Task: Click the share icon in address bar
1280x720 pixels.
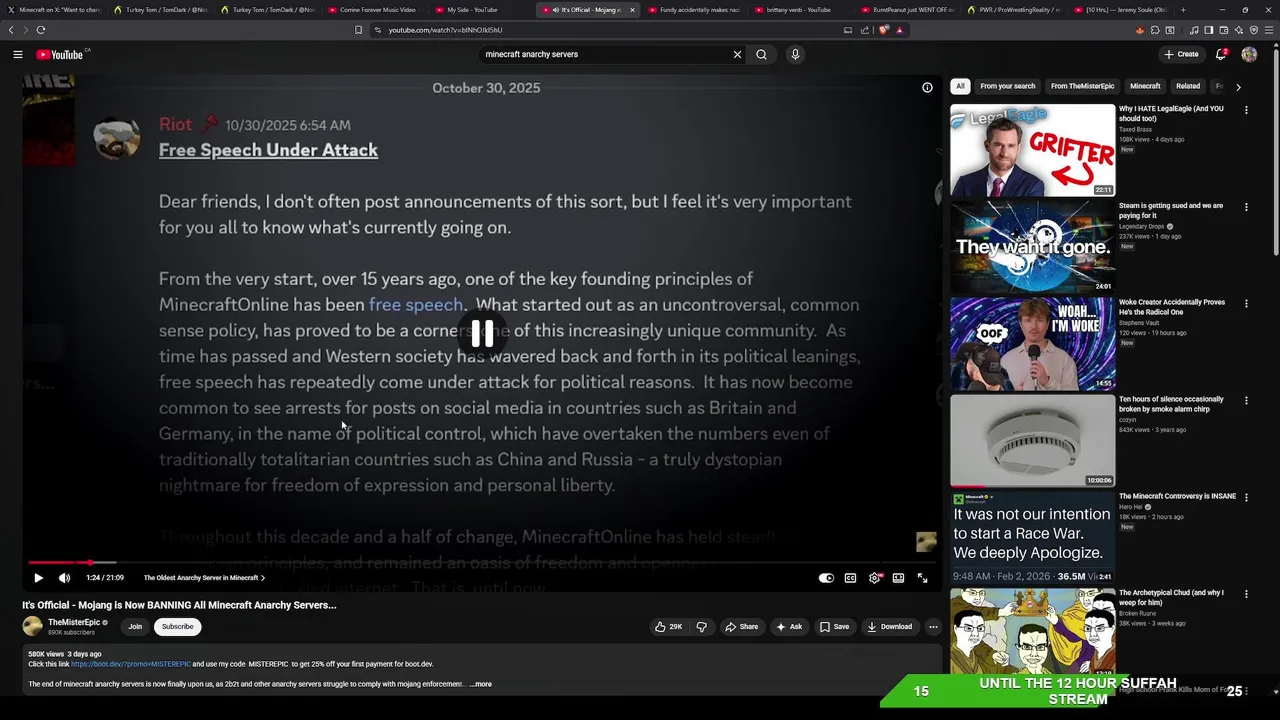Action: tap(865, 30)
